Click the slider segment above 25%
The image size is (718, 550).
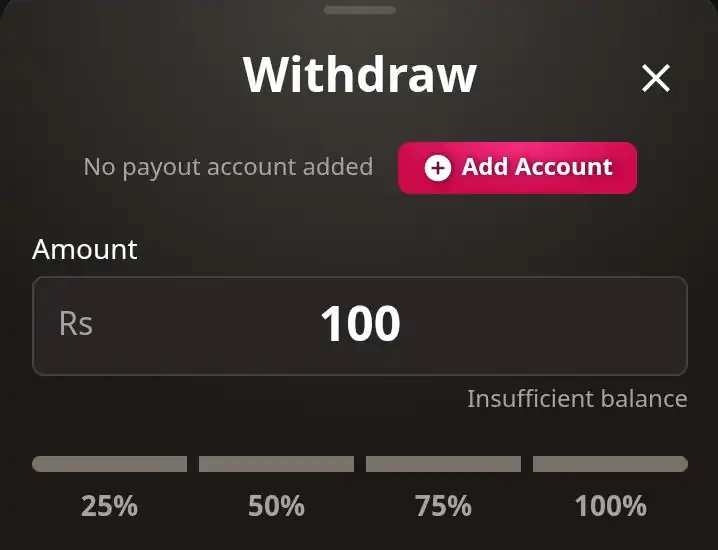109,464
